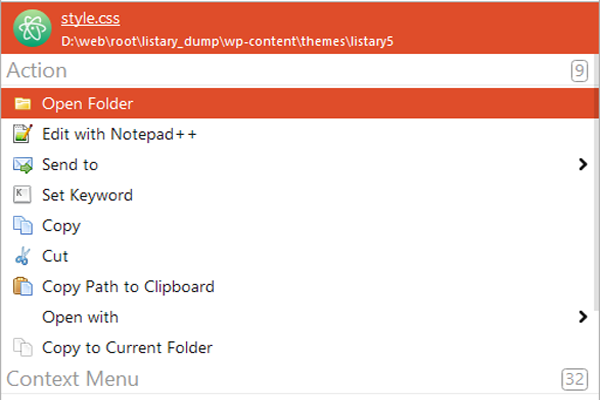Select Edit with Notepad++ menu entry

(119, 134)
